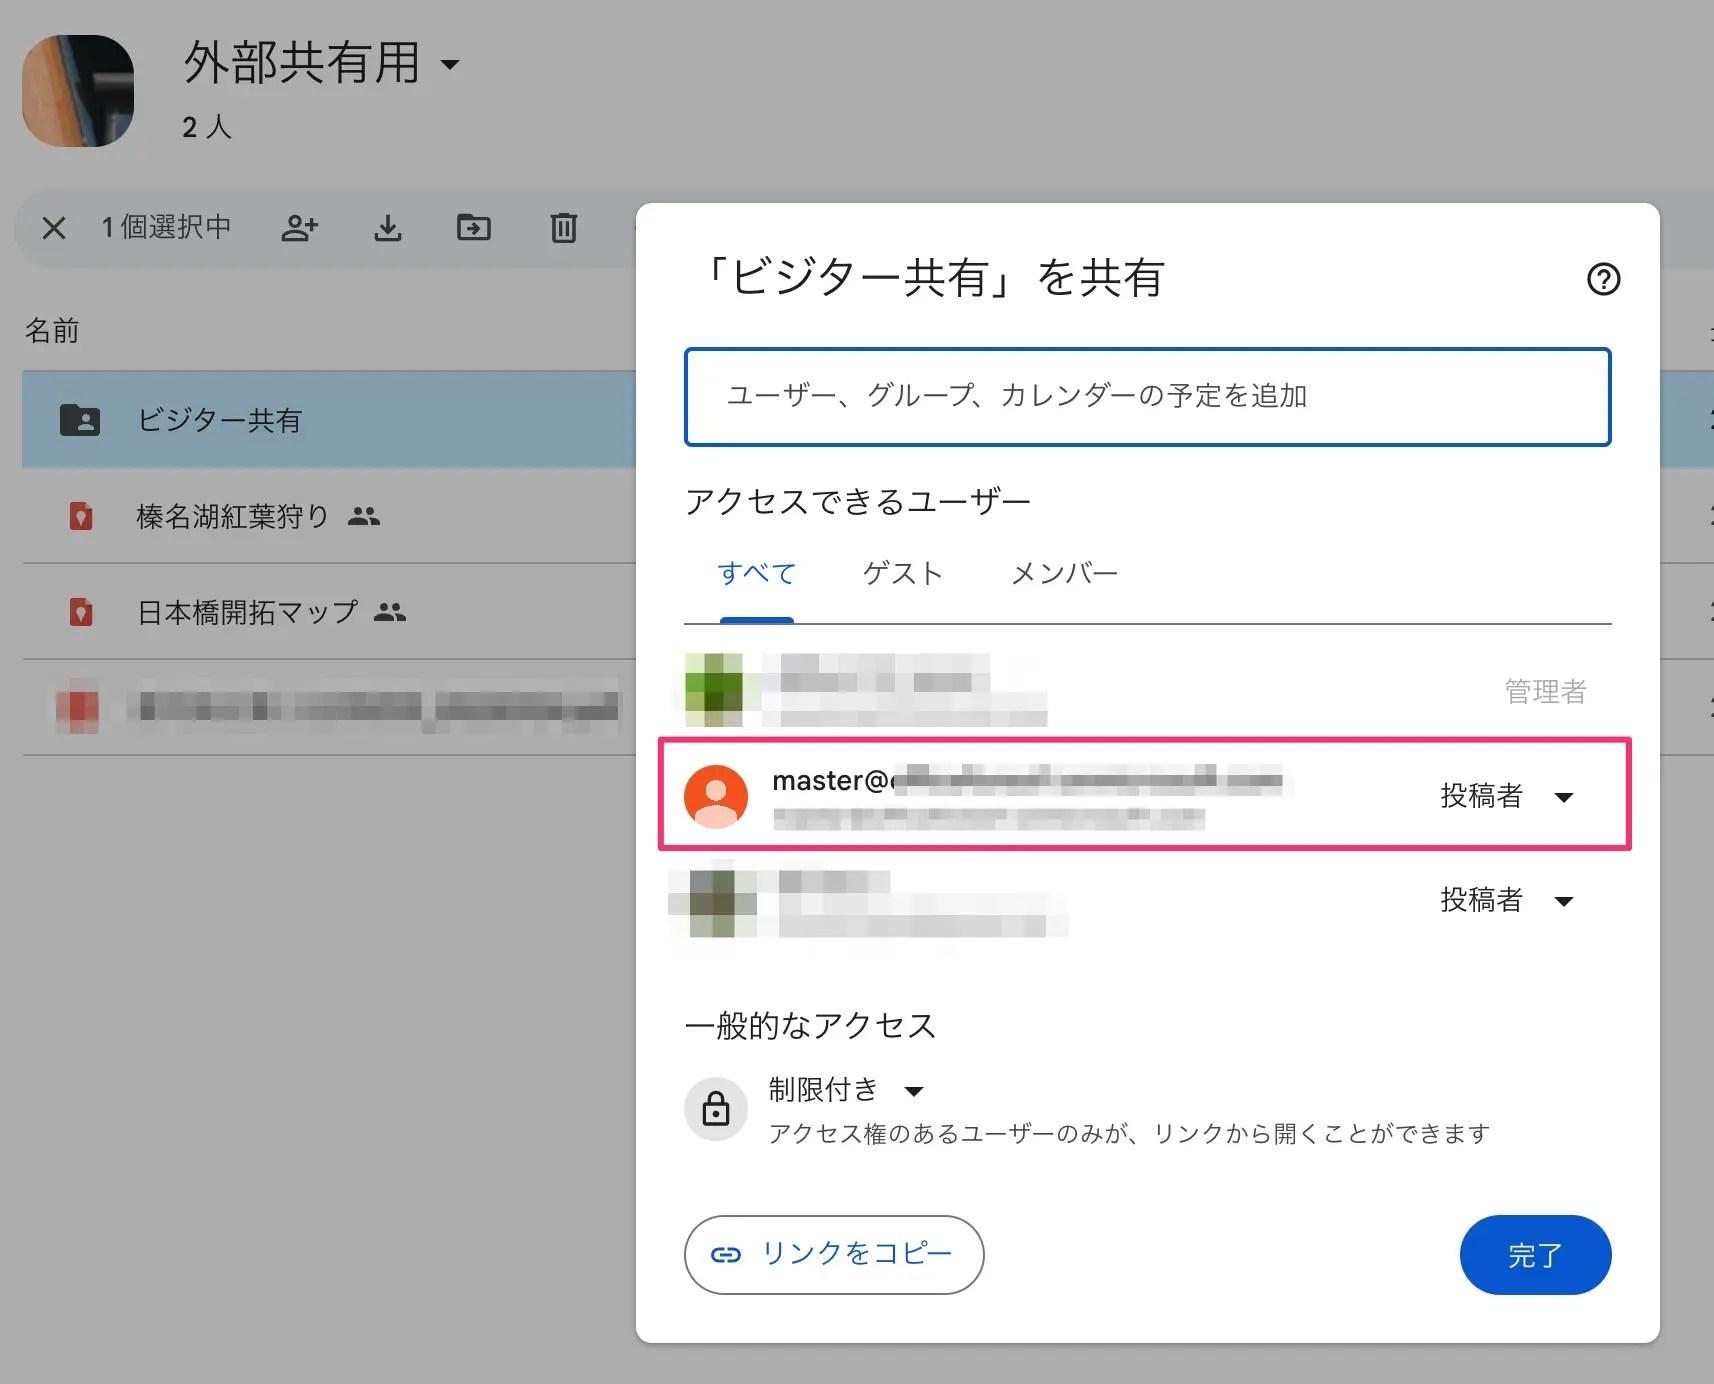Open the 外部共有用 drive dropdown

450,65
